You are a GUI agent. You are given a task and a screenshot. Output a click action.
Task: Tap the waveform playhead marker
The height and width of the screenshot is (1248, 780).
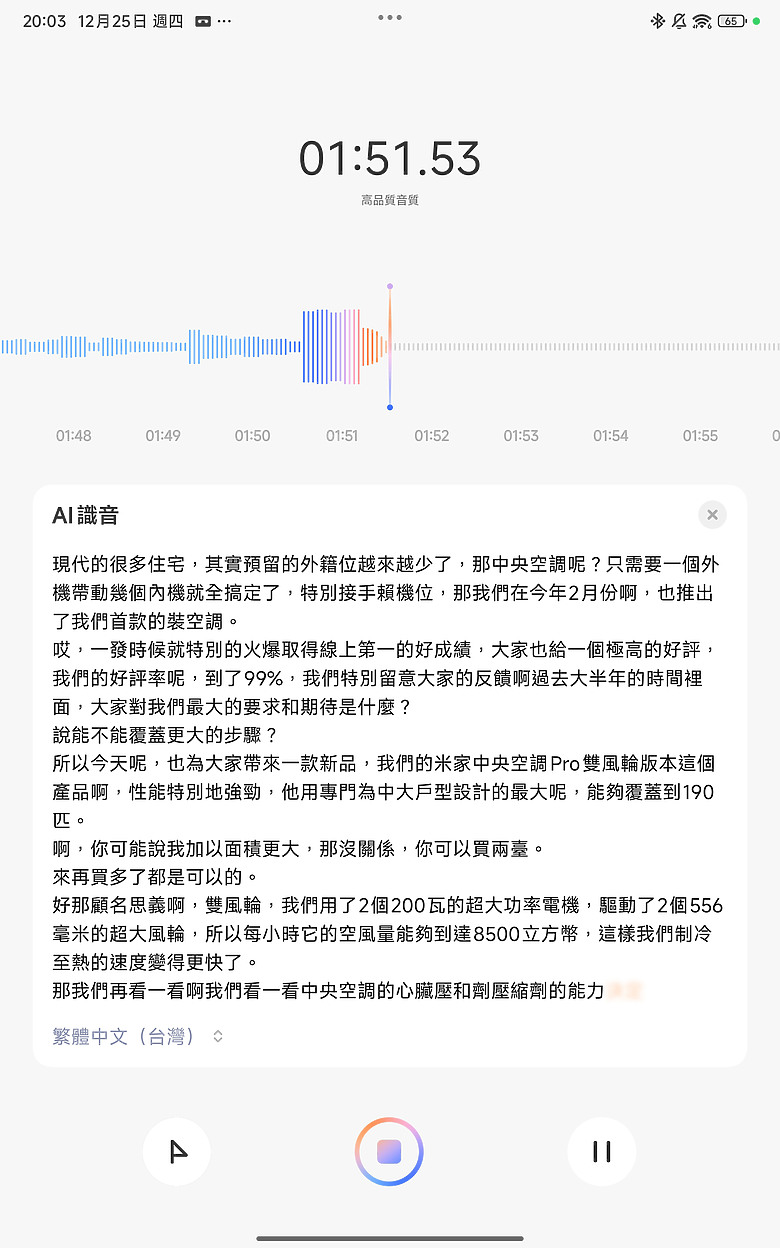(x=390, y=346)
